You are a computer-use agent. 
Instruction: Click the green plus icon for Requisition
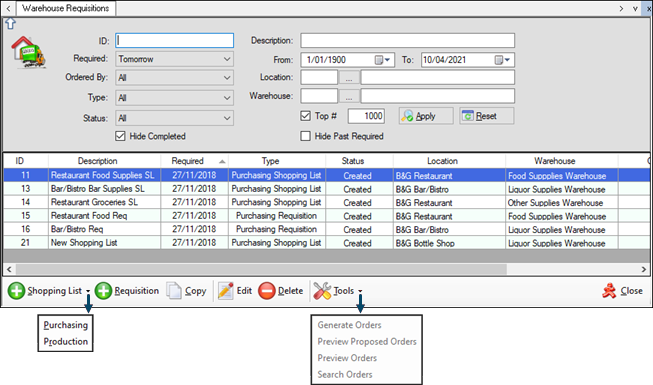103,291
